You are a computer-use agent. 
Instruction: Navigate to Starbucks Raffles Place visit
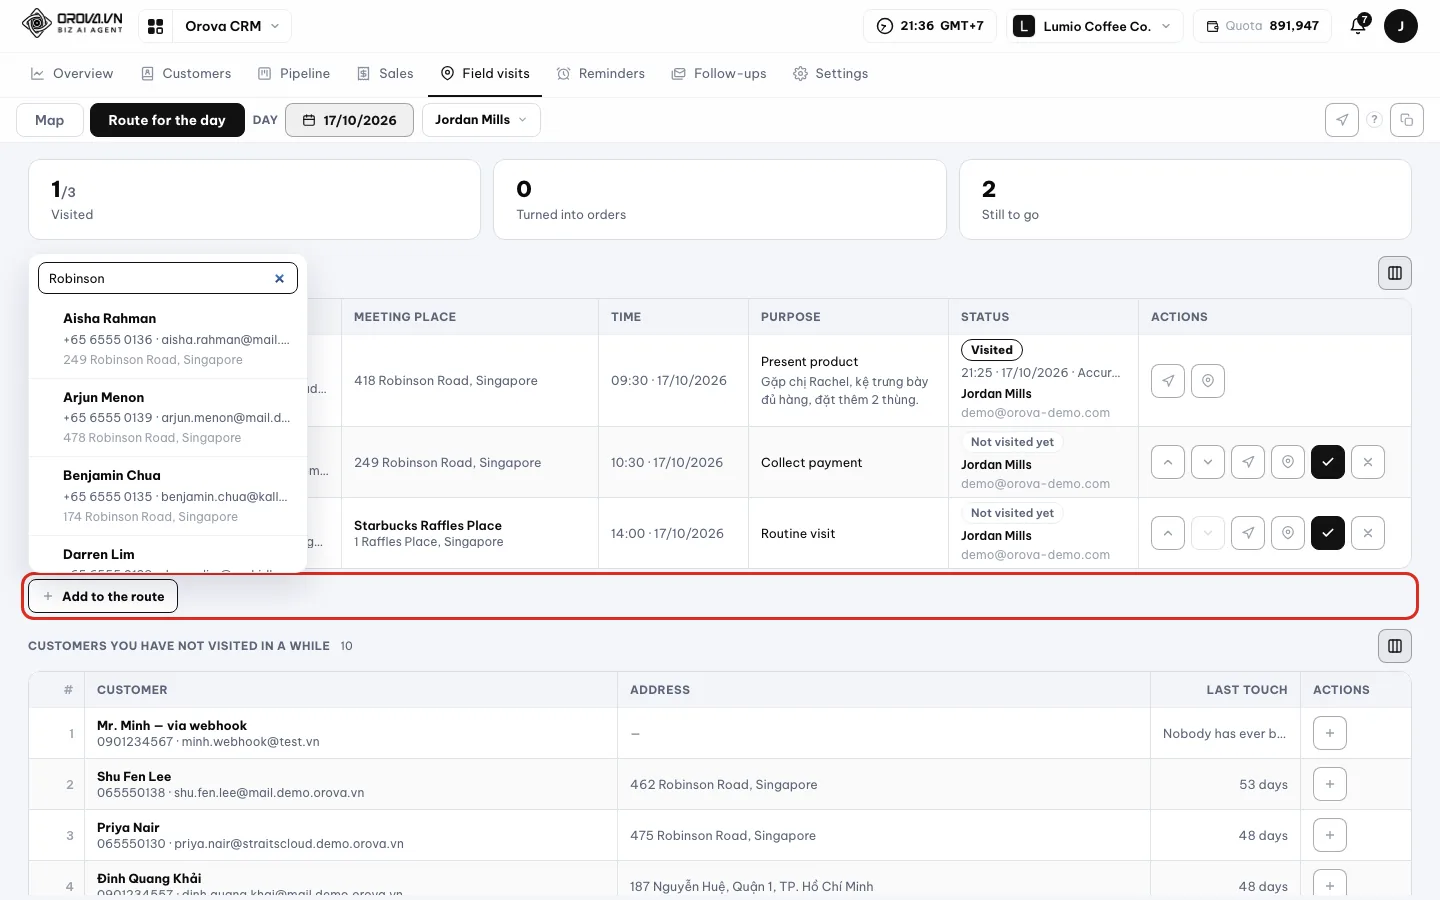pos(1248,533)
